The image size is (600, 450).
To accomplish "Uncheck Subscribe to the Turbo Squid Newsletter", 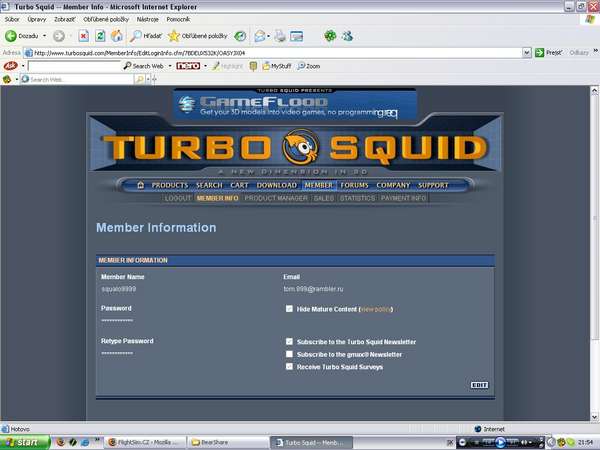I will 289,341.
